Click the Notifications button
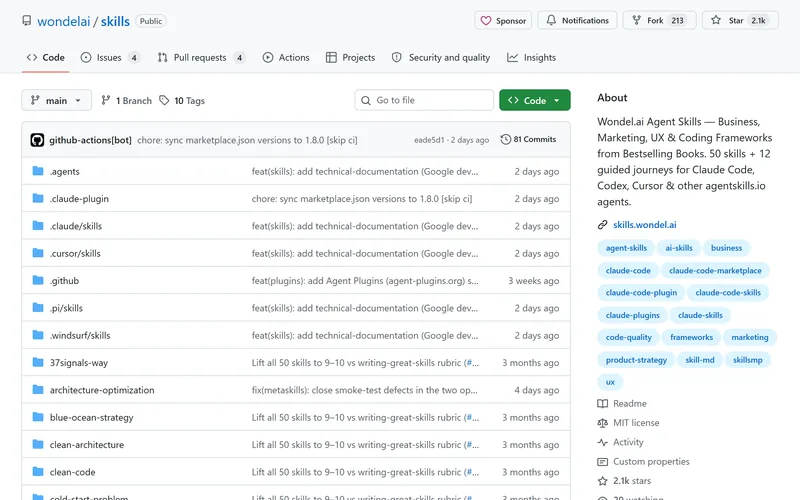 coord(577,20)
